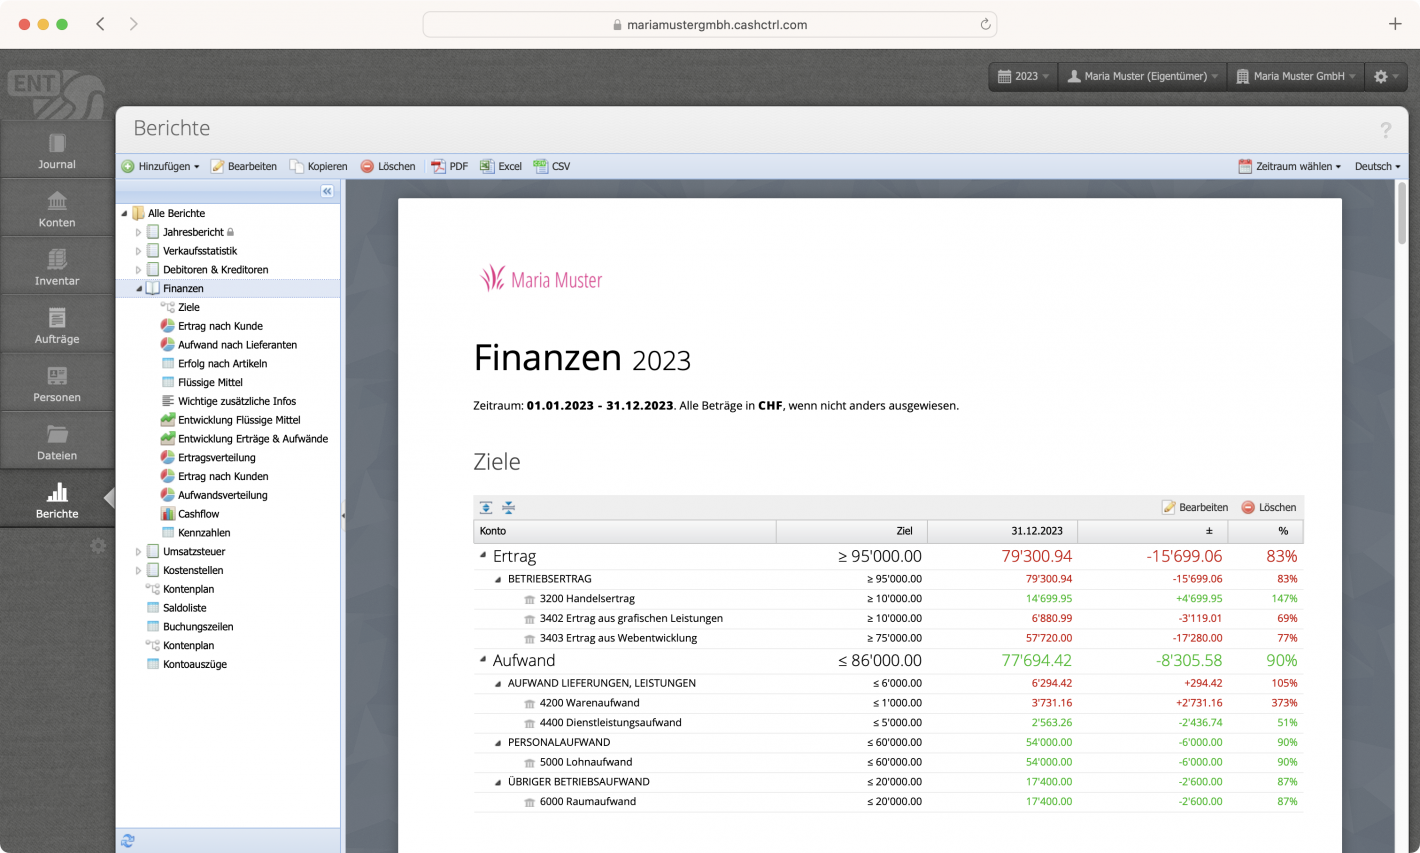This screenshot has height=853, width=1420.
Task: Export the report using the Excel icon
Action: click(500, 166)
